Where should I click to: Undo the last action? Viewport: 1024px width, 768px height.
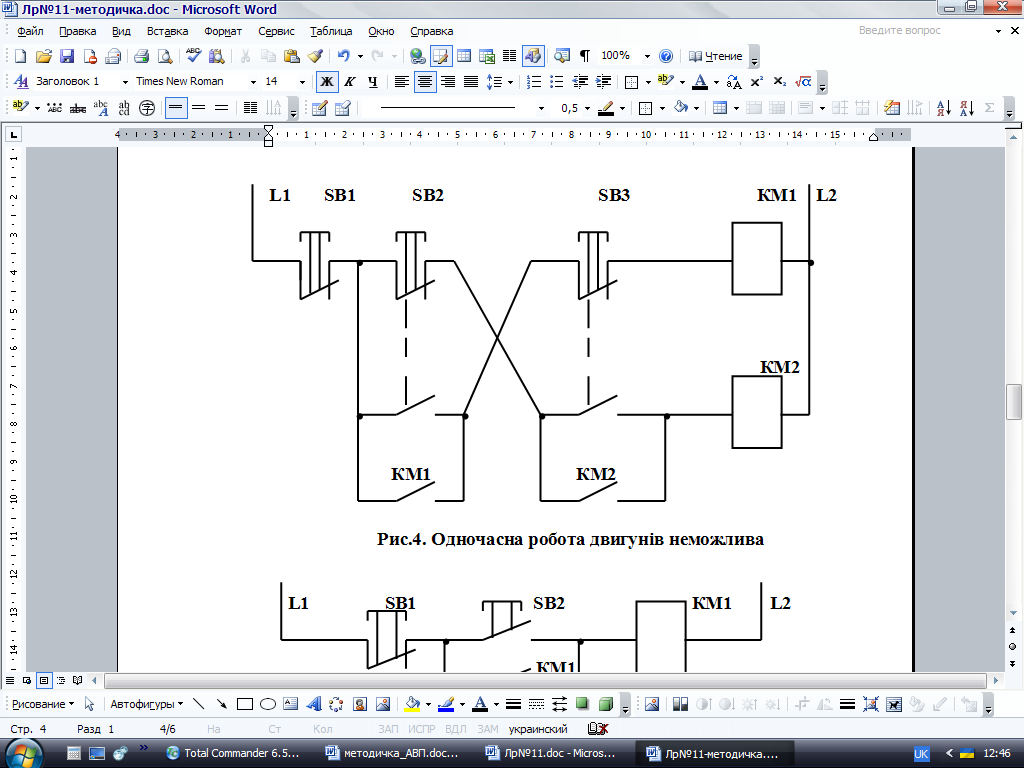pyautogui.click(x=344, y=56)
